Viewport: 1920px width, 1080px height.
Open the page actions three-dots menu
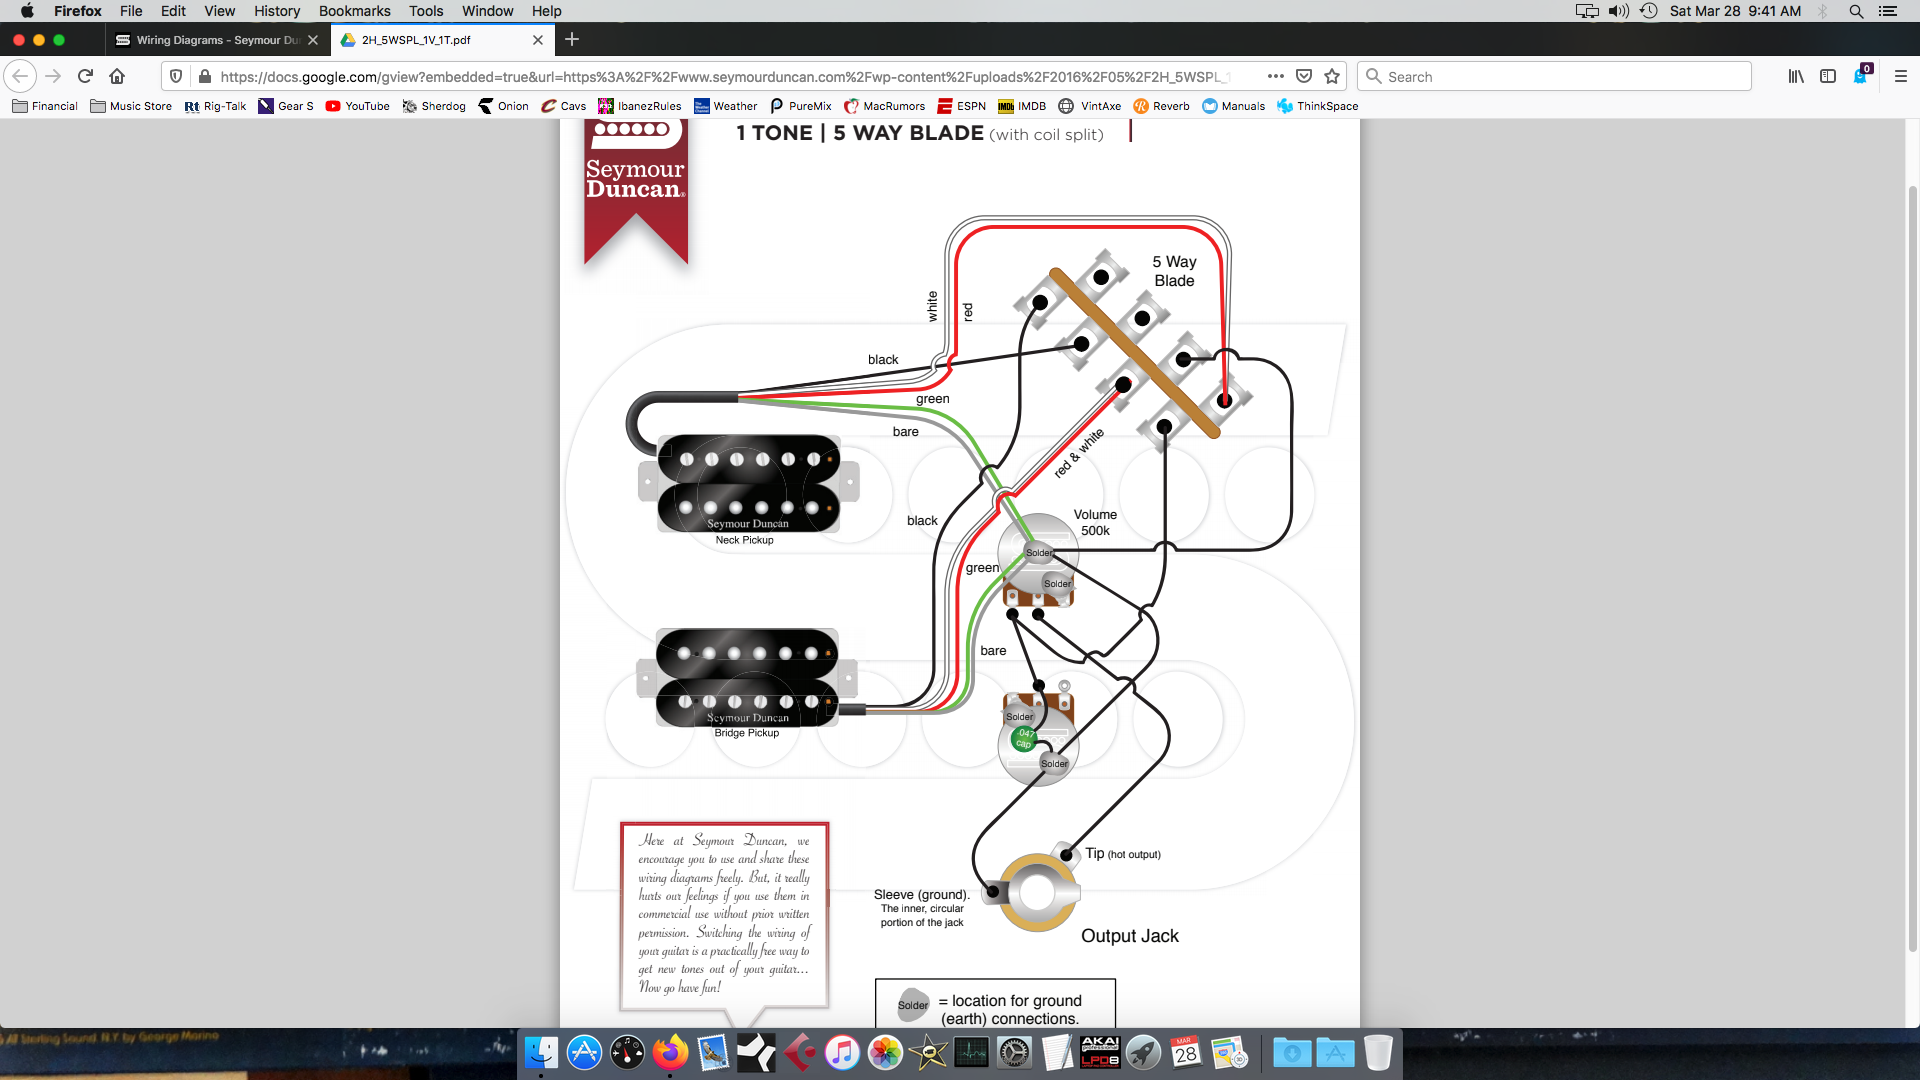1276,76
